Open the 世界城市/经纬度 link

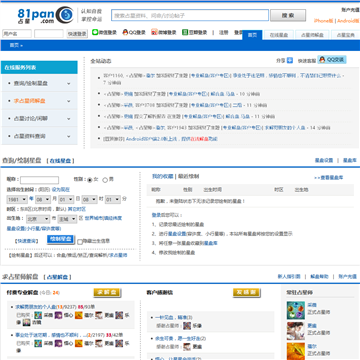click(x=103, y=219)
